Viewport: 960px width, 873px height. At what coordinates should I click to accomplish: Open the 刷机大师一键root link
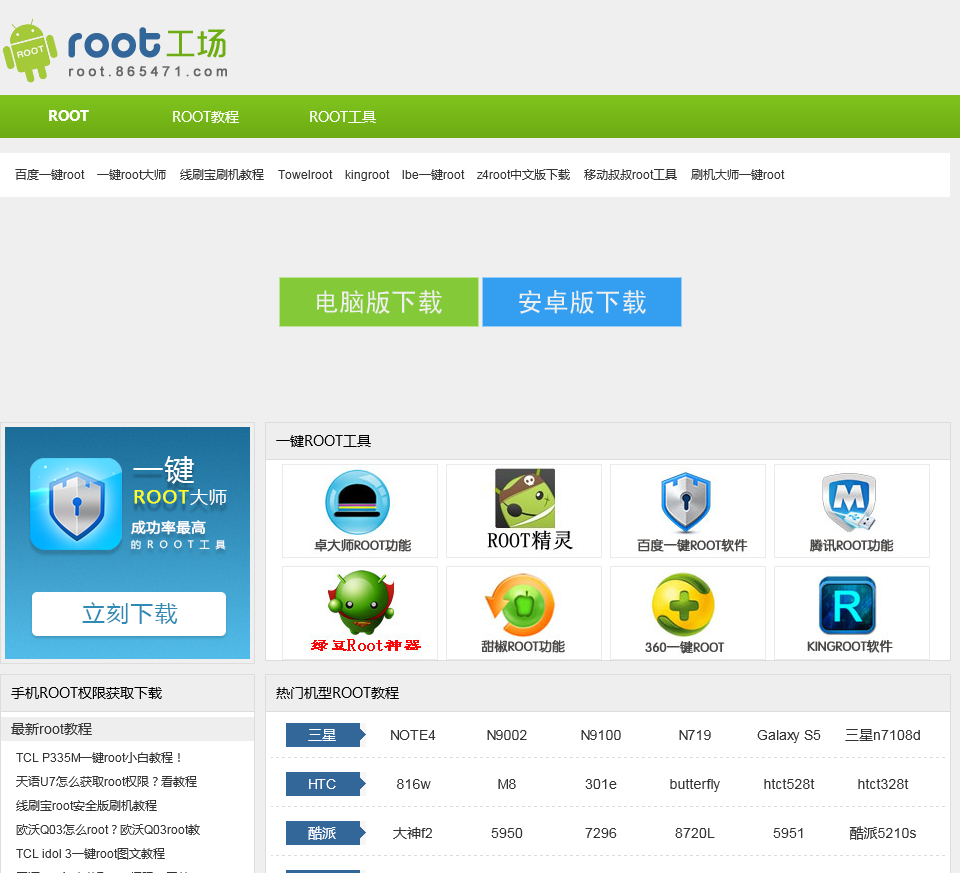pyautogui.click(x=737, y=174)
